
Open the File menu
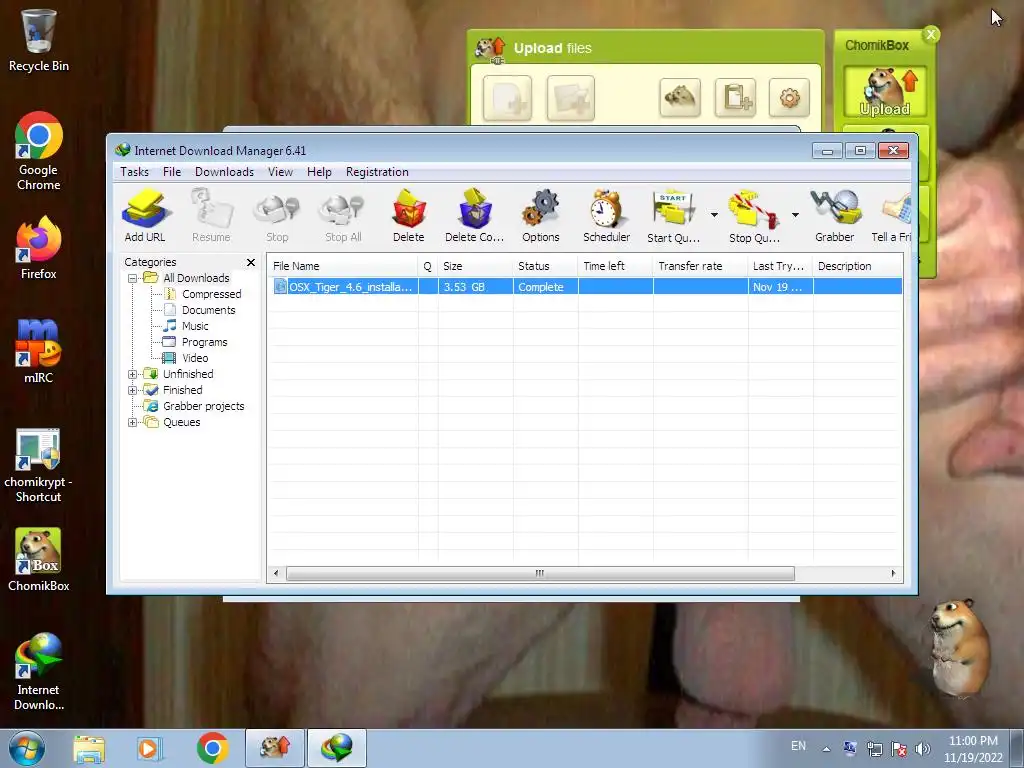click(x=172, y=172)
